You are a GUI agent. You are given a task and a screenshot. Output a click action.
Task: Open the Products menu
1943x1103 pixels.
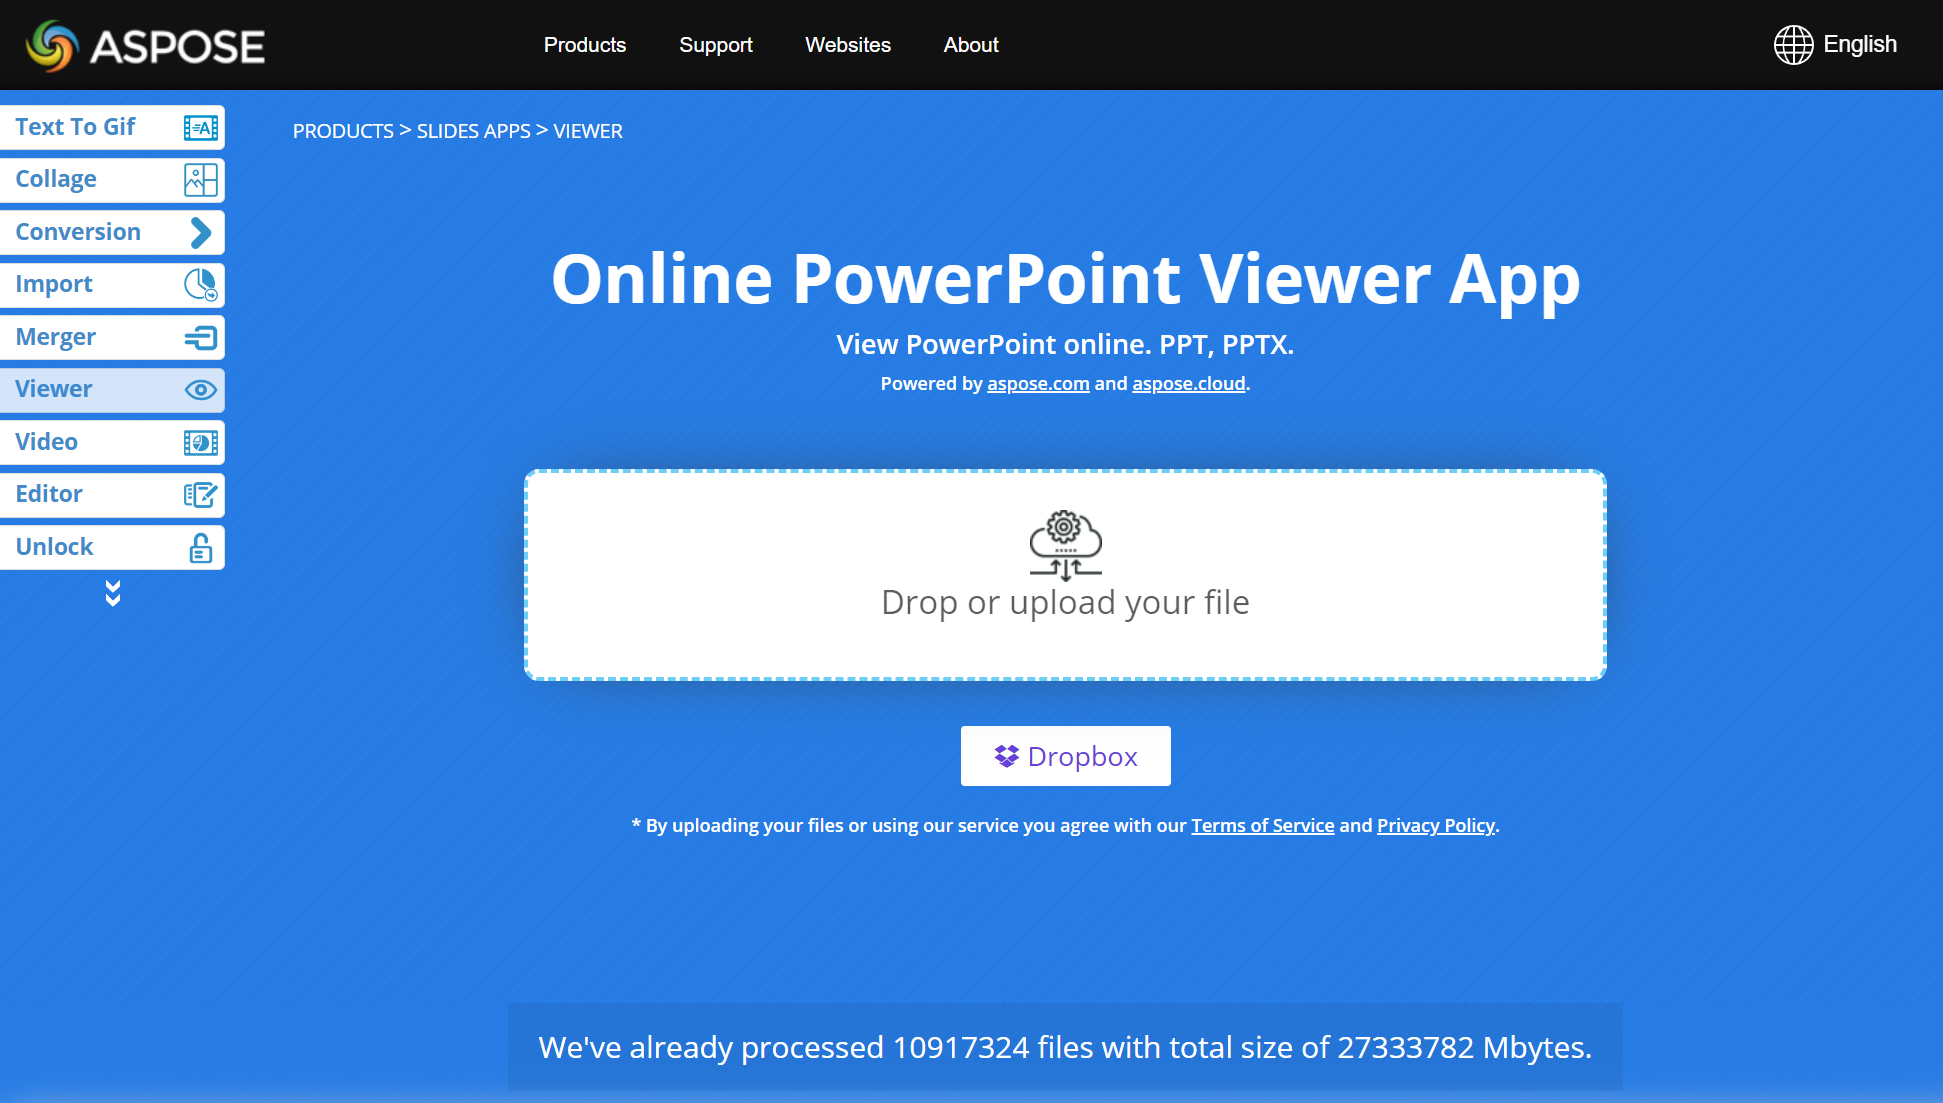point(585,45)
